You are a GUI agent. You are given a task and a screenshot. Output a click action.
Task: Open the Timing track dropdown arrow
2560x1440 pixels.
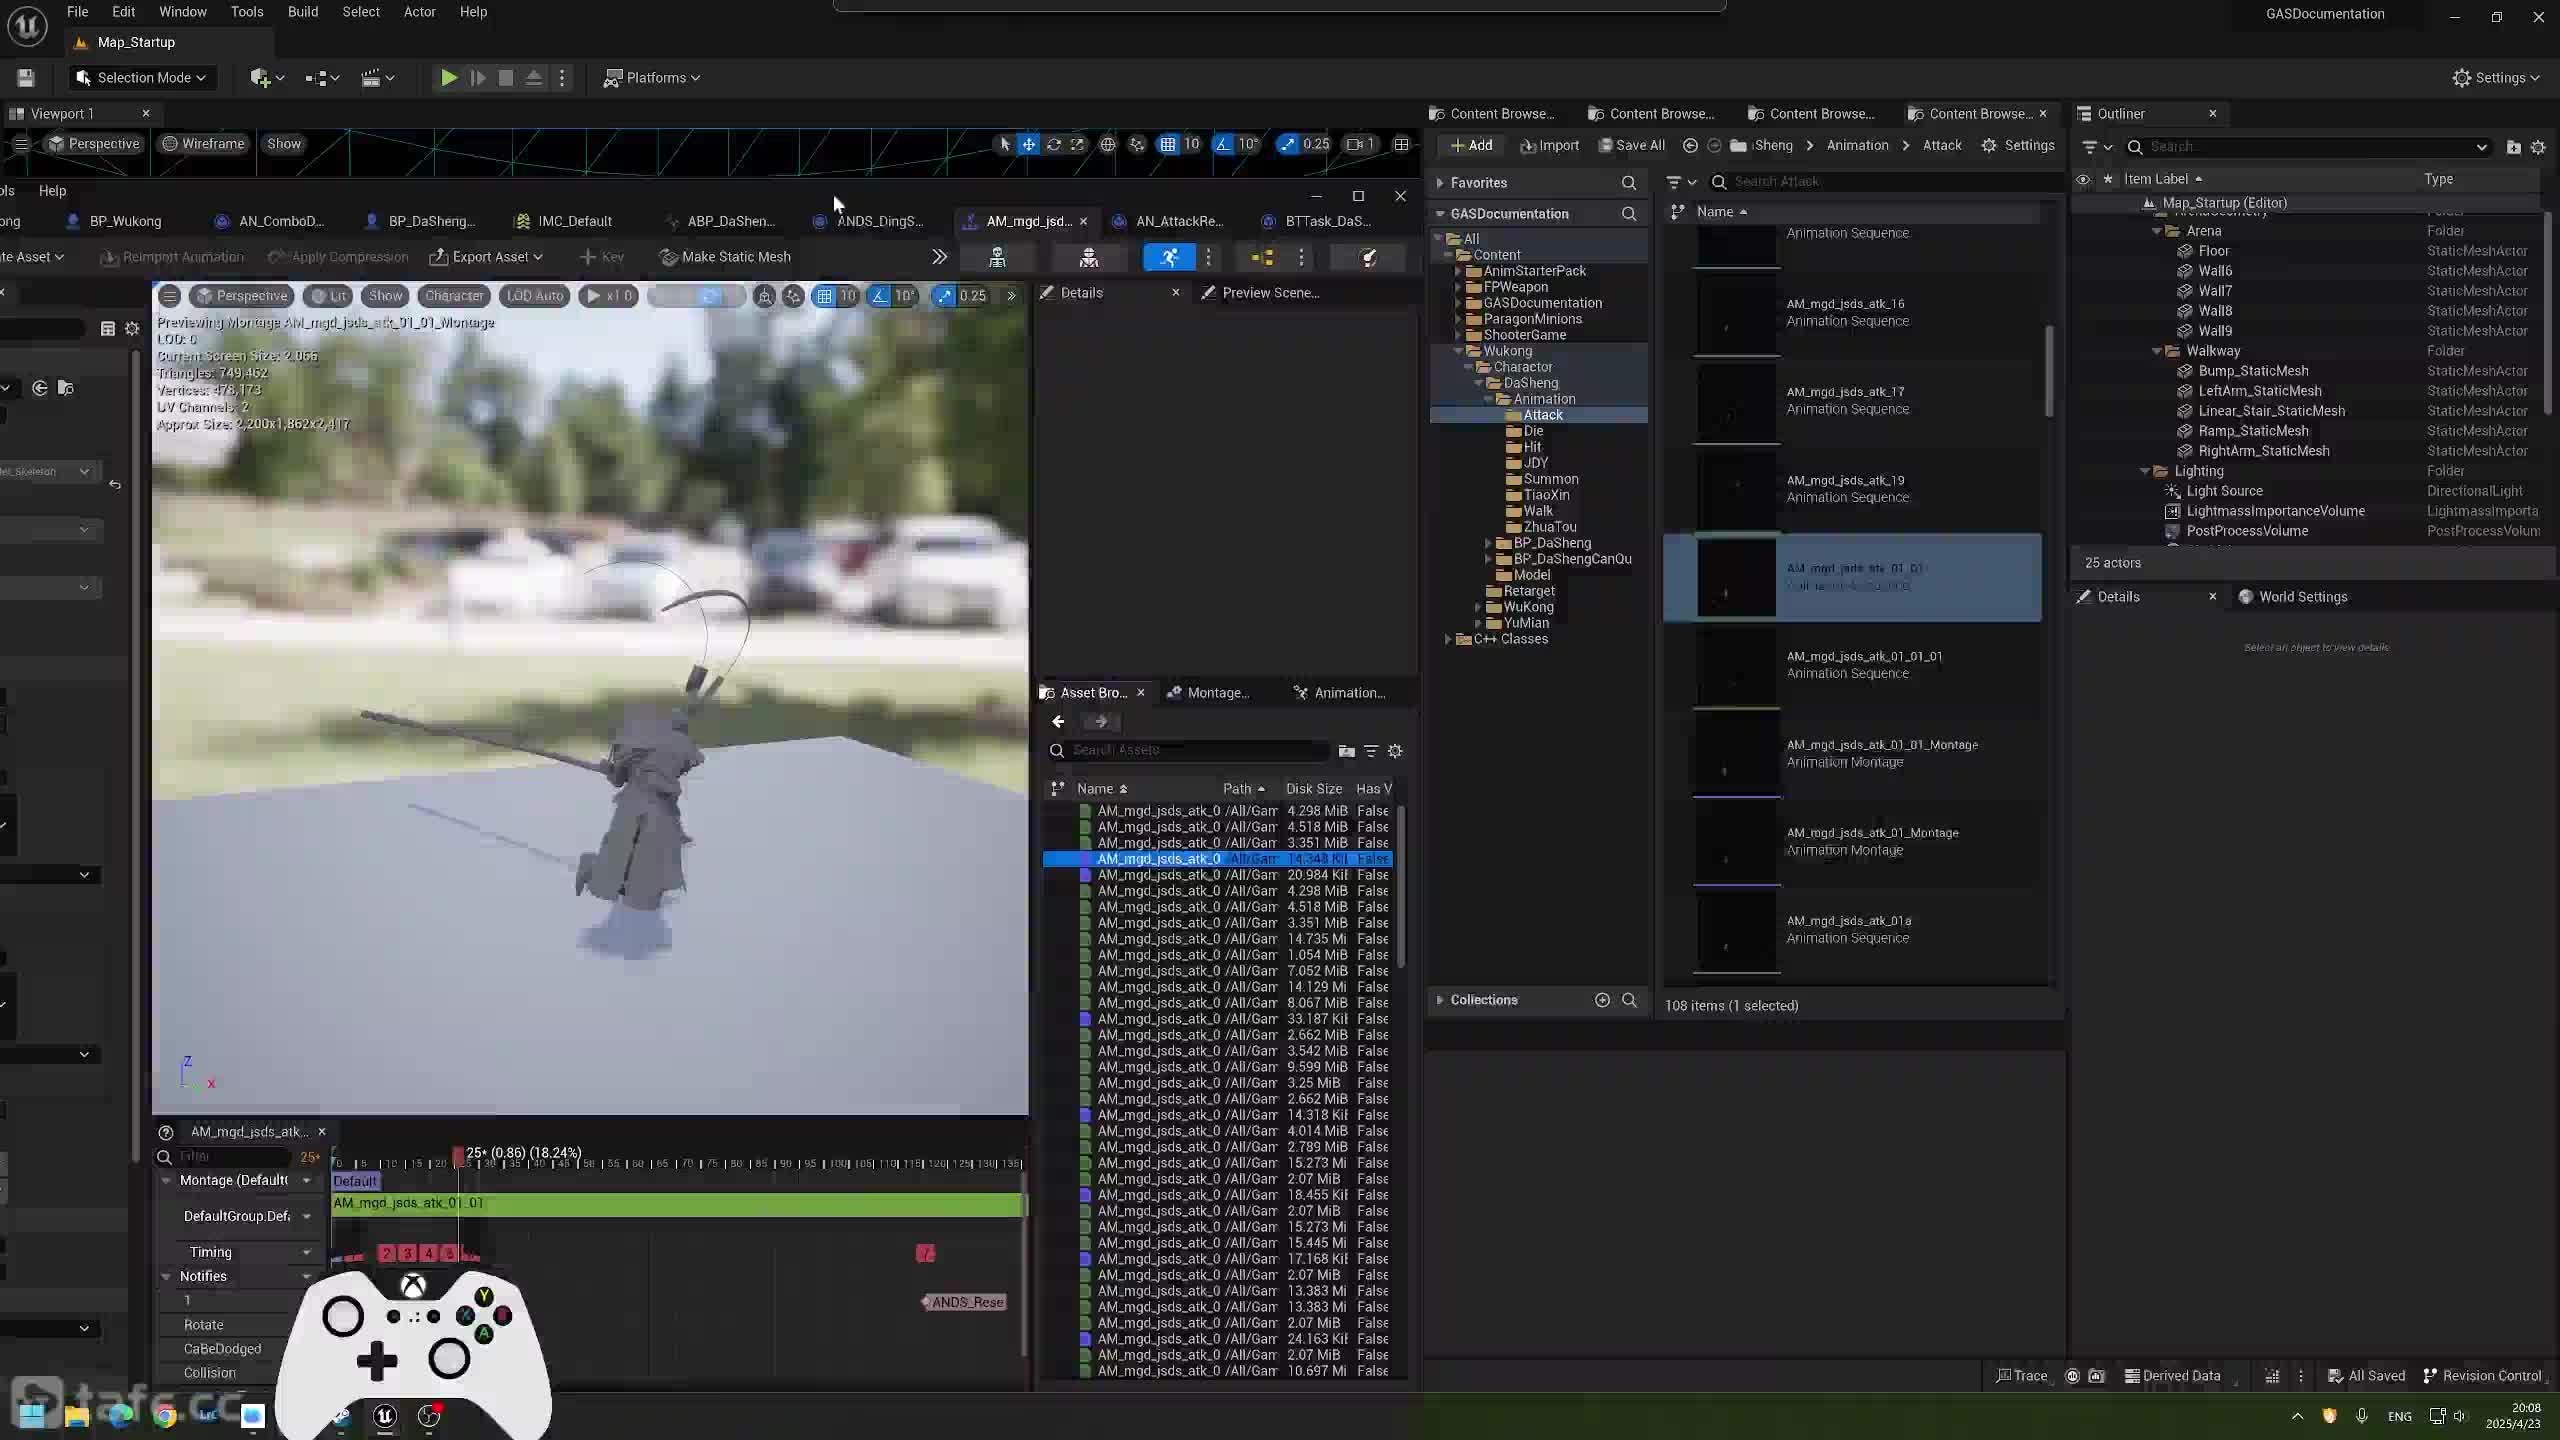[307, 1253]
